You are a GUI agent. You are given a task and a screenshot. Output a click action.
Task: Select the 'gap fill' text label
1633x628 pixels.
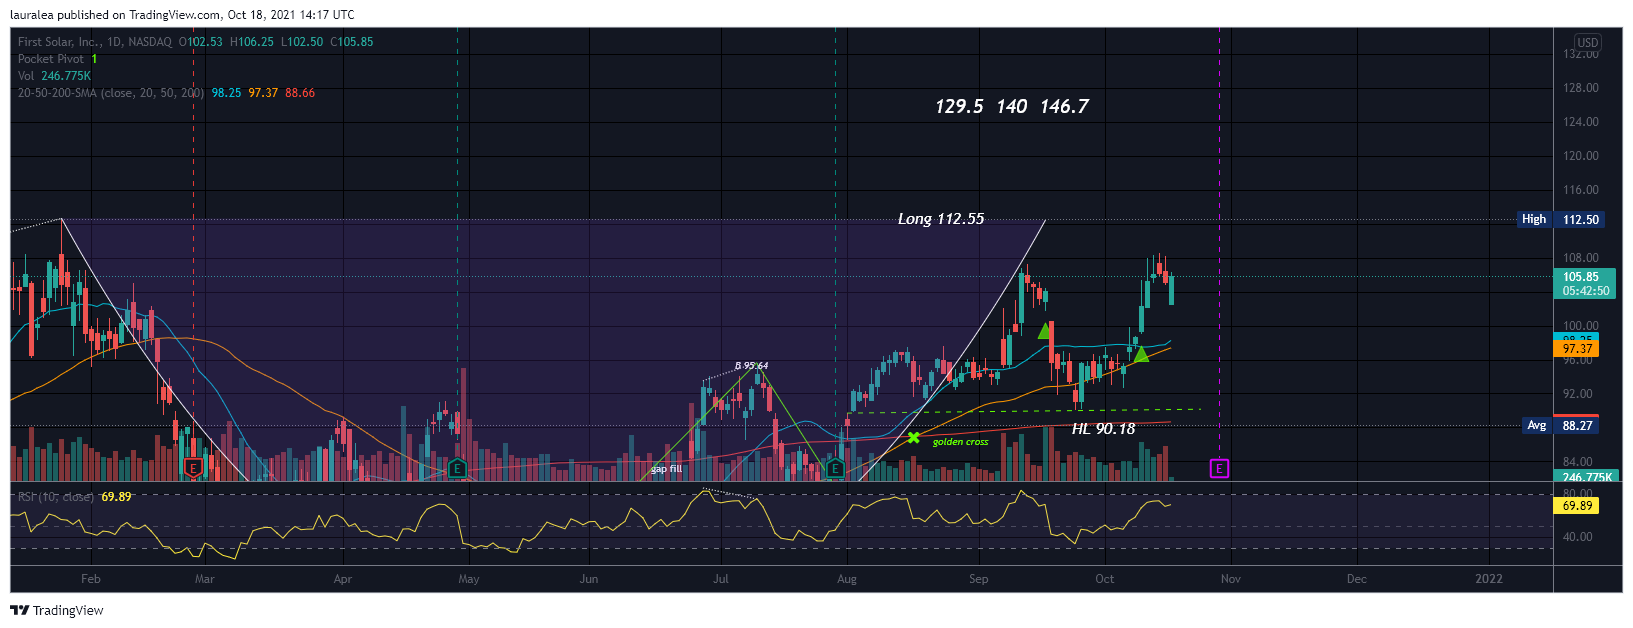pos(666,469)
